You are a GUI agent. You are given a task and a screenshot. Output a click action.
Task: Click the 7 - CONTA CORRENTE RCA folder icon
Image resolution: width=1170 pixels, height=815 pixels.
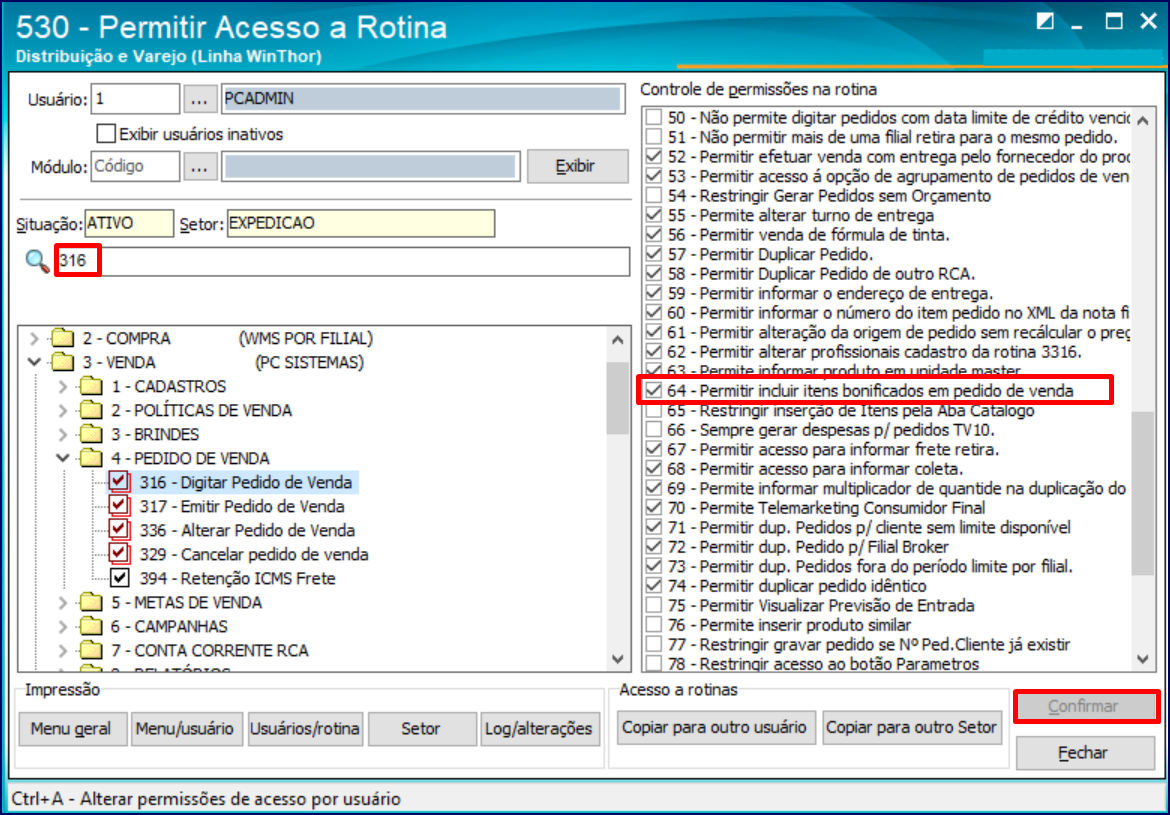click(x=92, y=650)
